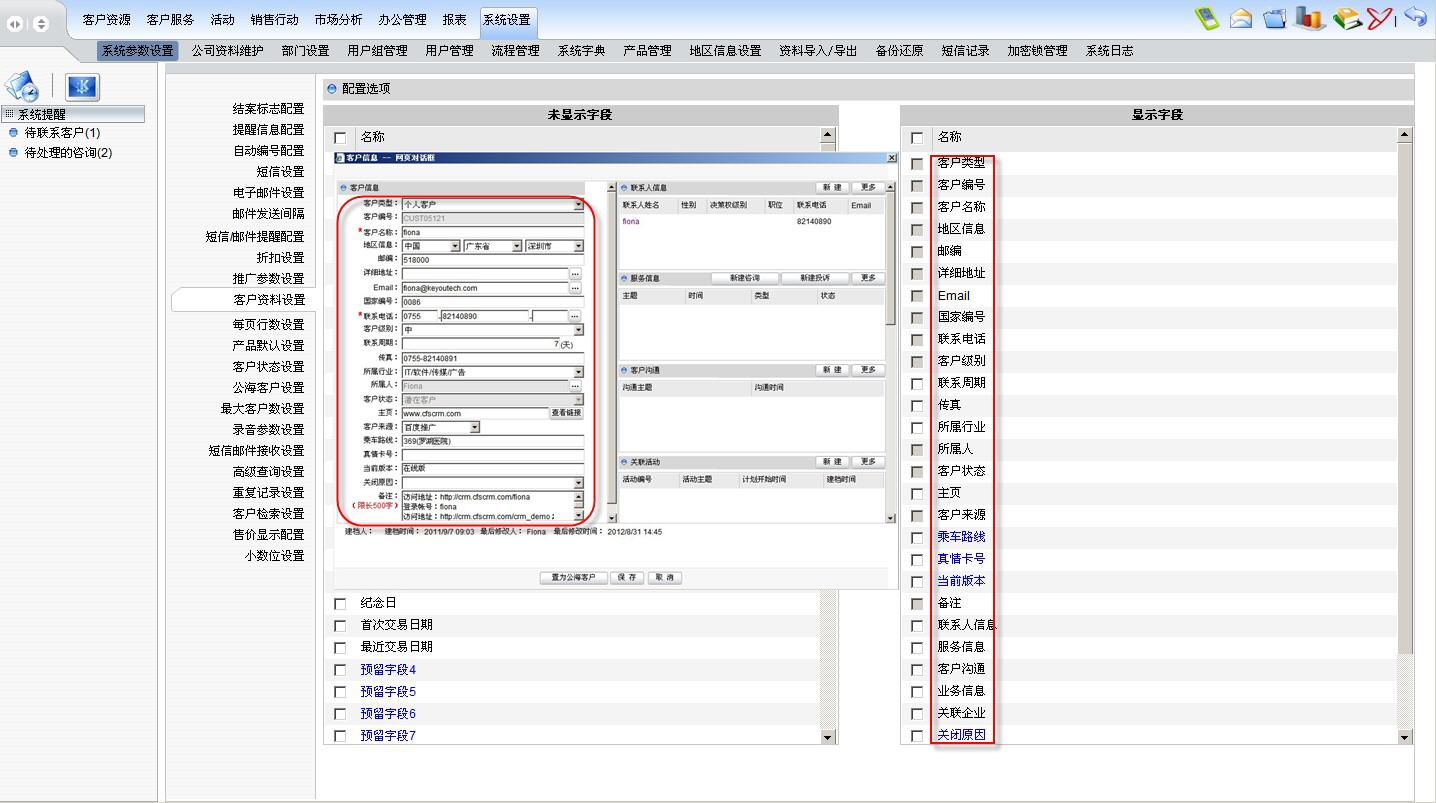Click 当前版本 field name

pyautogui.click(x=961, y=581)
